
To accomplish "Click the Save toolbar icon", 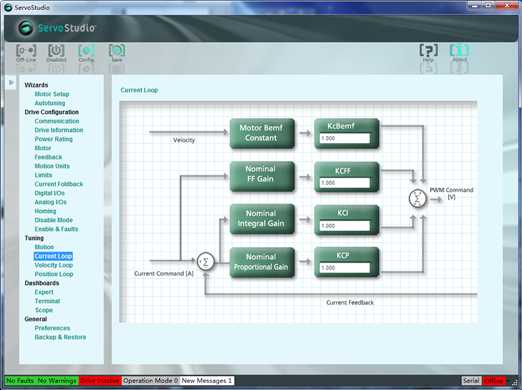I will click(x=117, y=53).
